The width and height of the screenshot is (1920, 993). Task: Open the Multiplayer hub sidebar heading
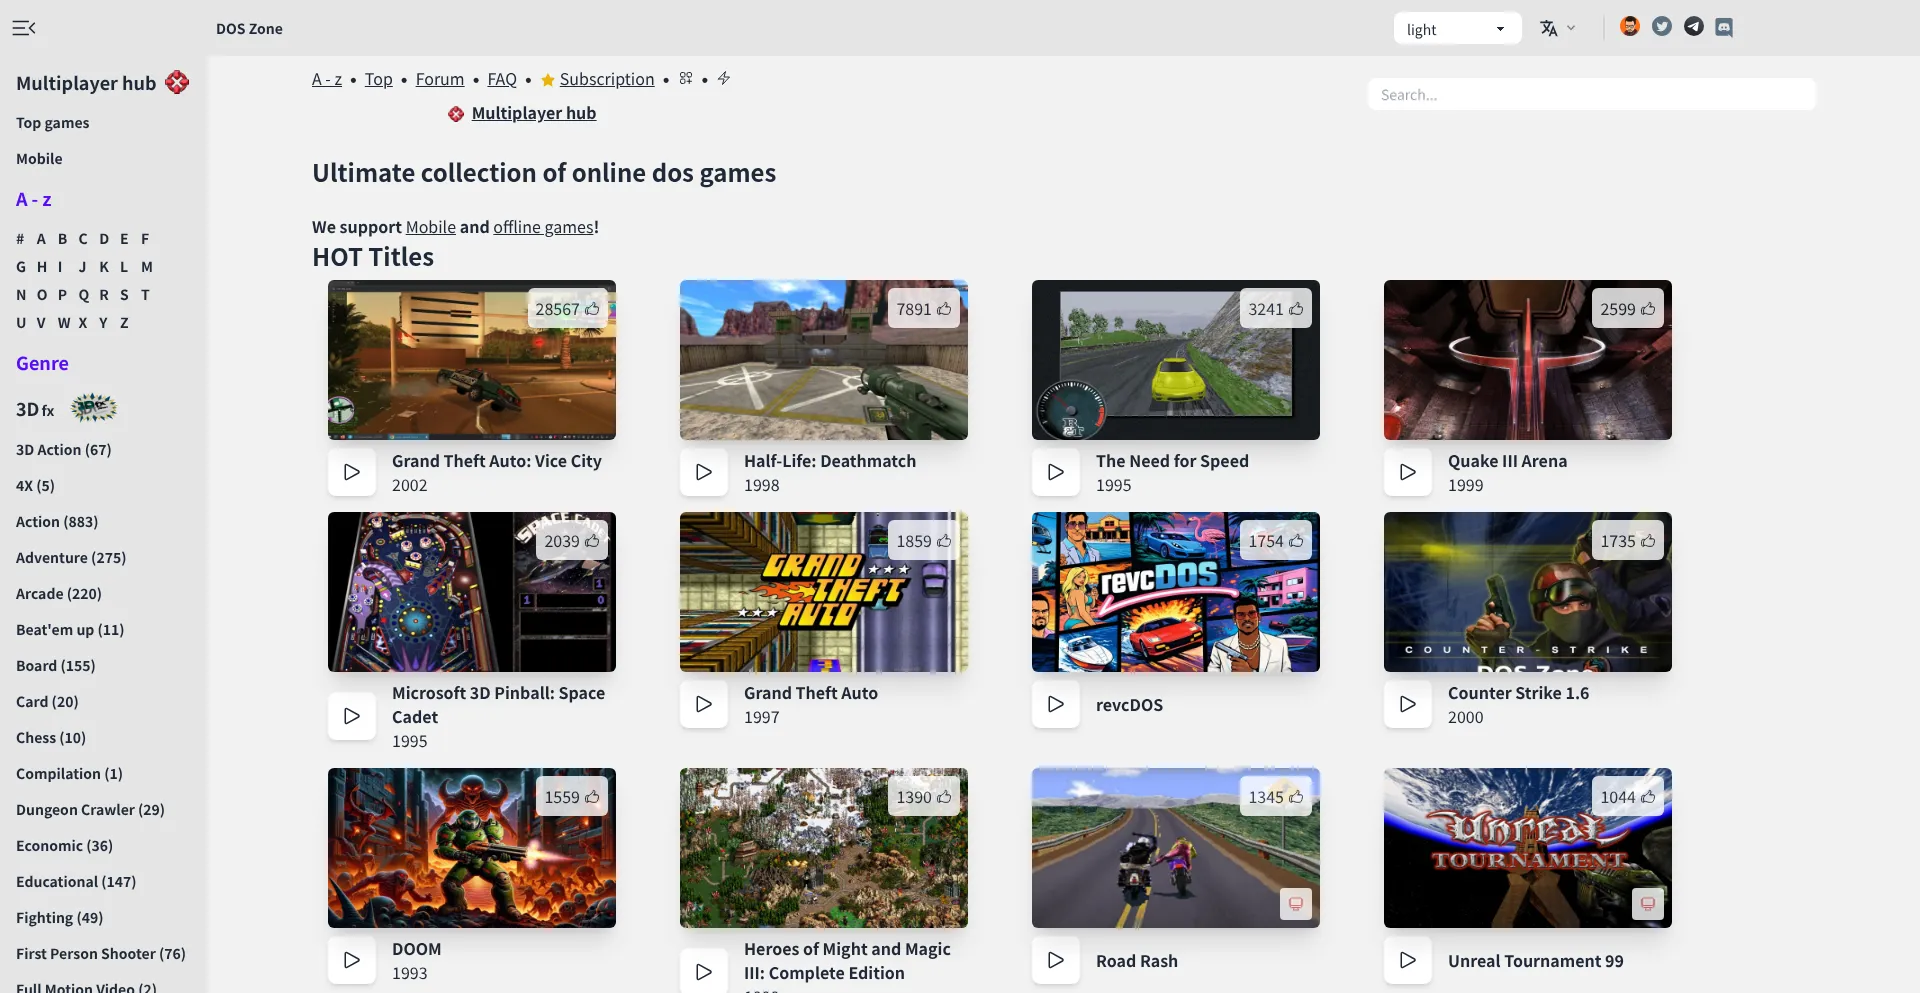86,83
